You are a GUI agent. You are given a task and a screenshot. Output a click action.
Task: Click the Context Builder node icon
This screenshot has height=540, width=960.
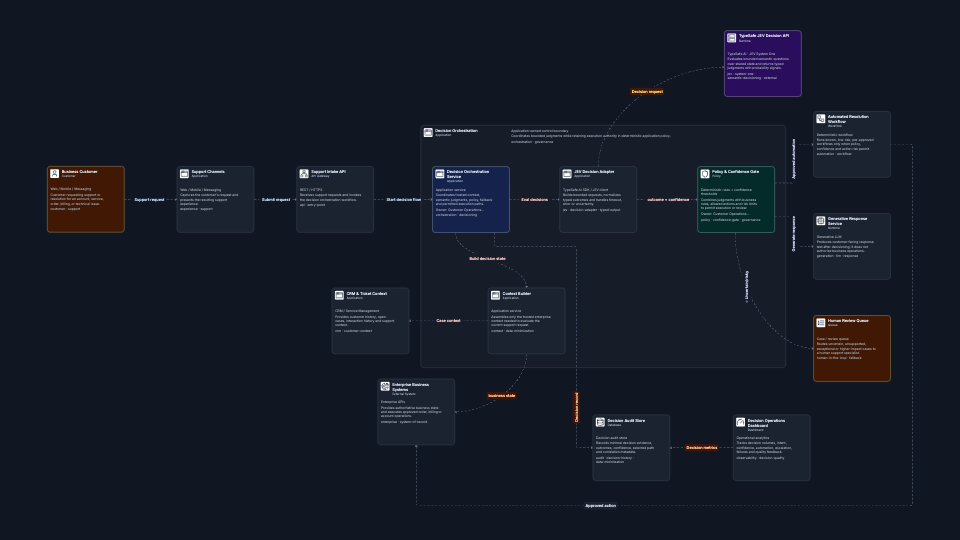[x=495, y=296]
